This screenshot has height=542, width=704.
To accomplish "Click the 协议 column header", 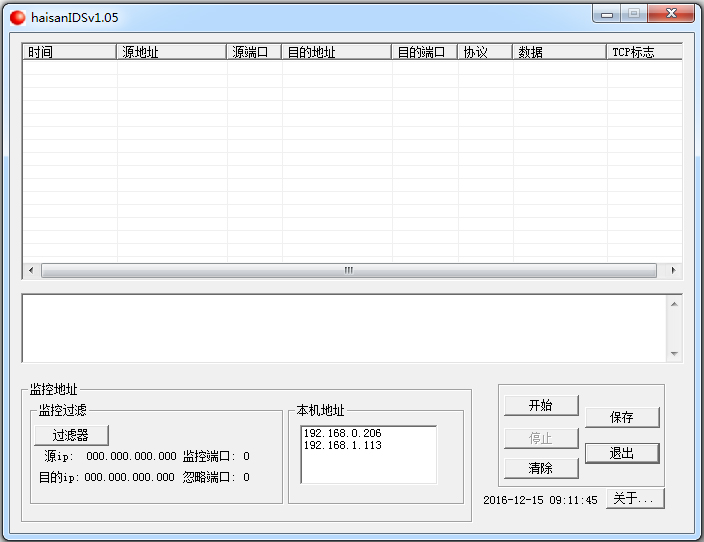I will (x=485, y=52).
